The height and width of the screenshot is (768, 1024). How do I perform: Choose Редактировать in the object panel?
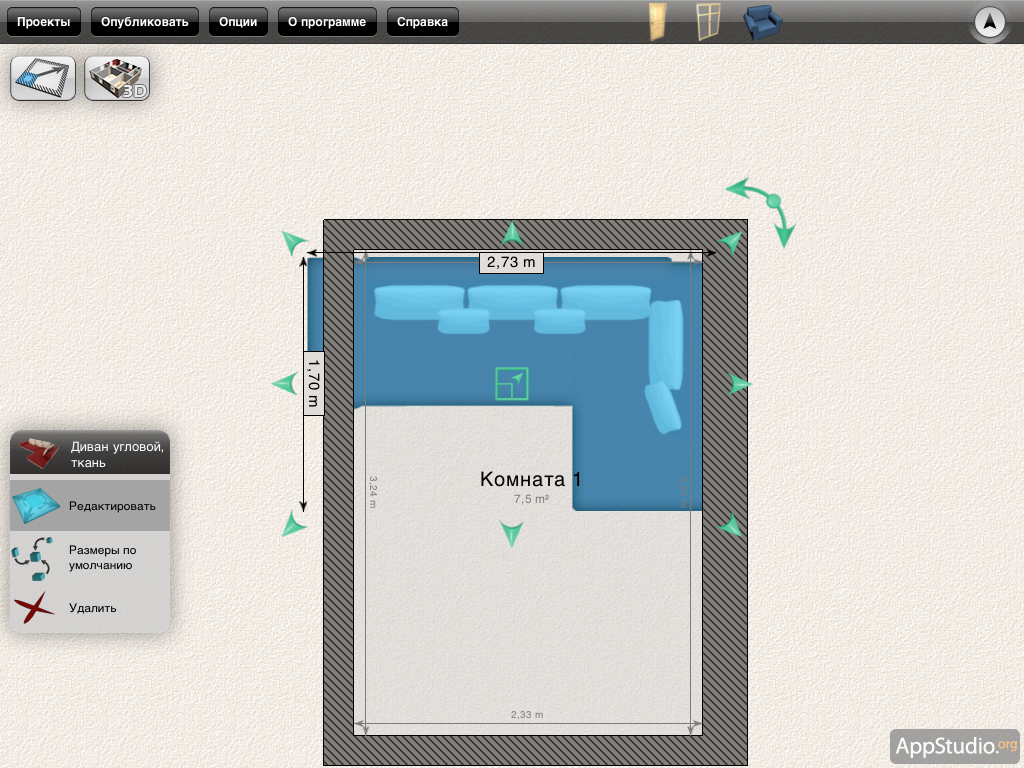[x=112, y=506]
